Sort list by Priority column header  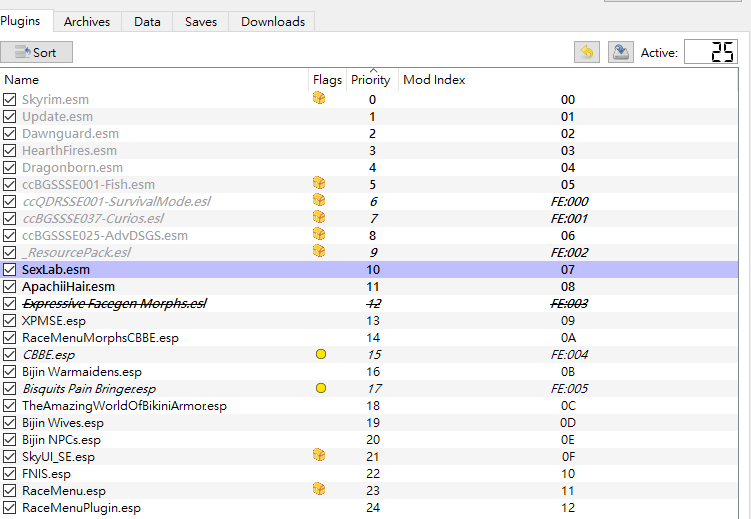[x=372, y=80]
